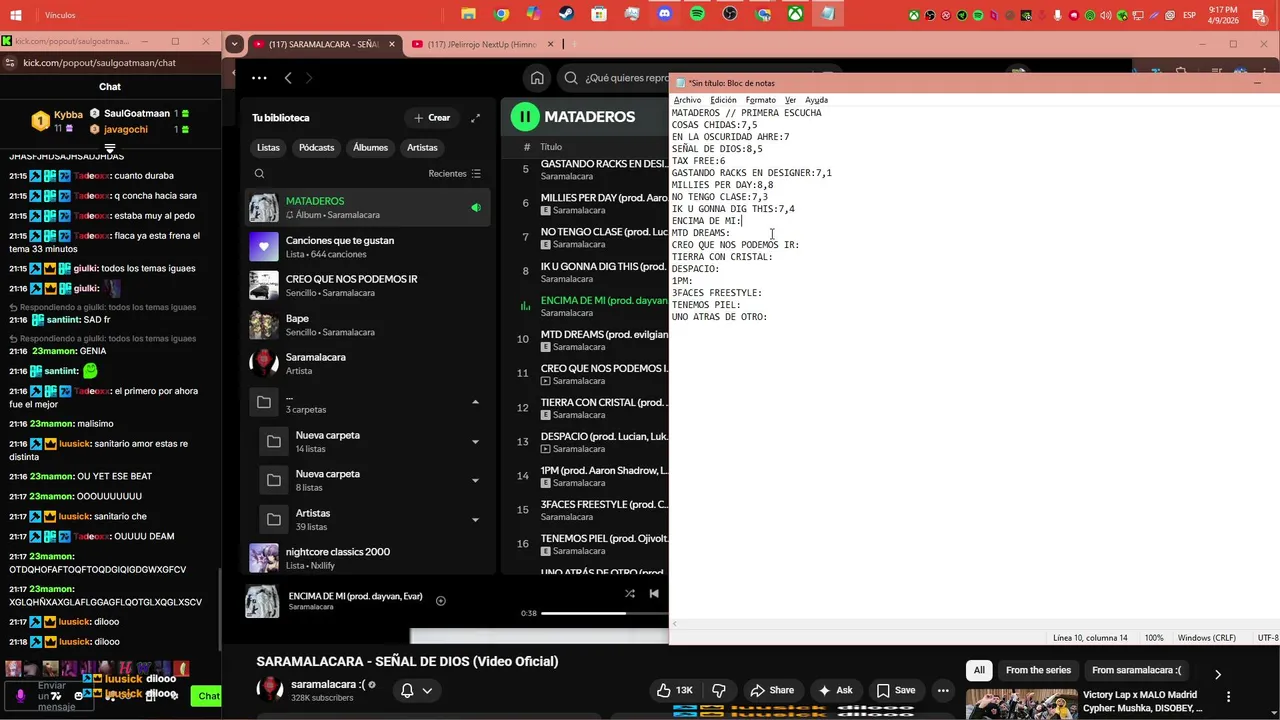Click the Kick message input field
Viewport: 1280px width, 720px height.
[51, 696]
